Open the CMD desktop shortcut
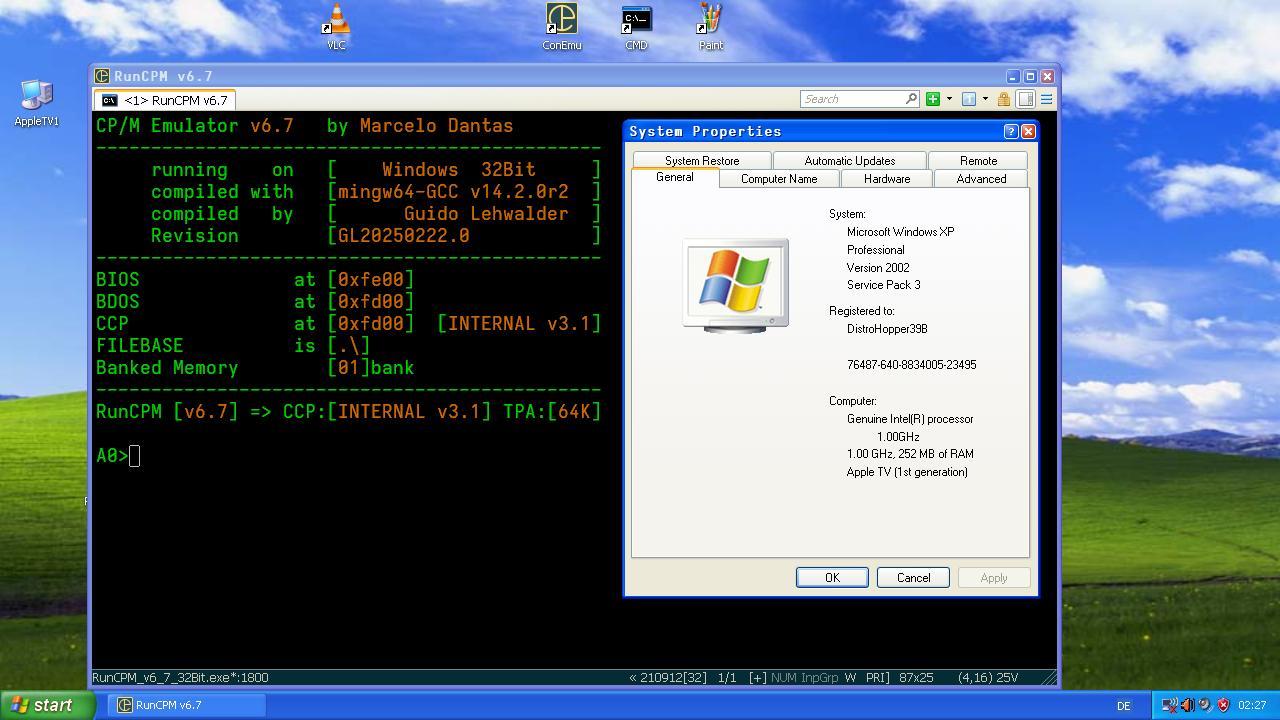Viewport: 1280px width, 720px height. pos(636,26)
